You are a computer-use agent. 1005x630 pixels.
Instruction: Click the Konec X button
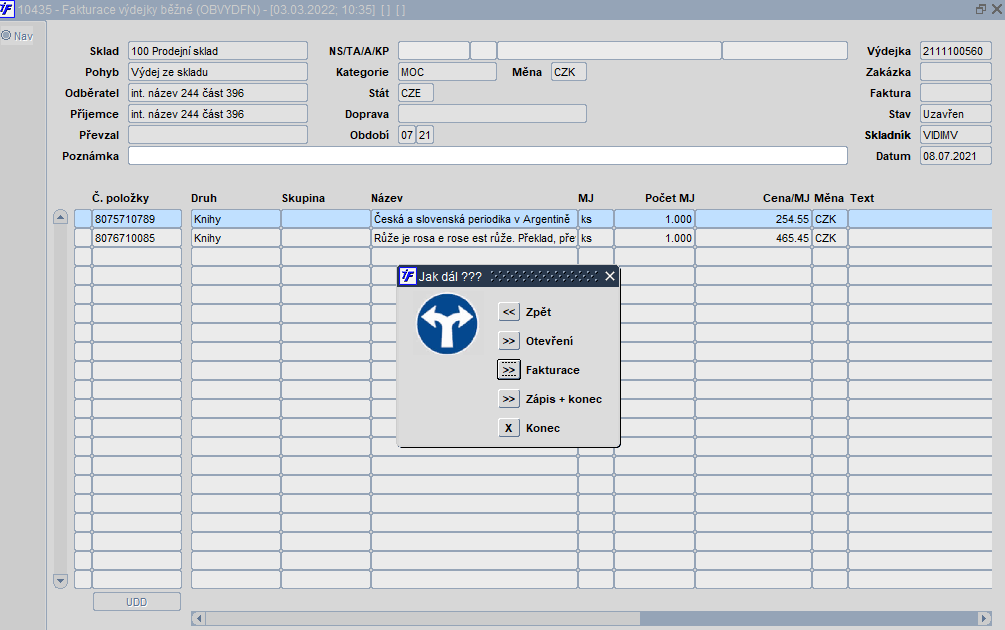coord(508,427)
